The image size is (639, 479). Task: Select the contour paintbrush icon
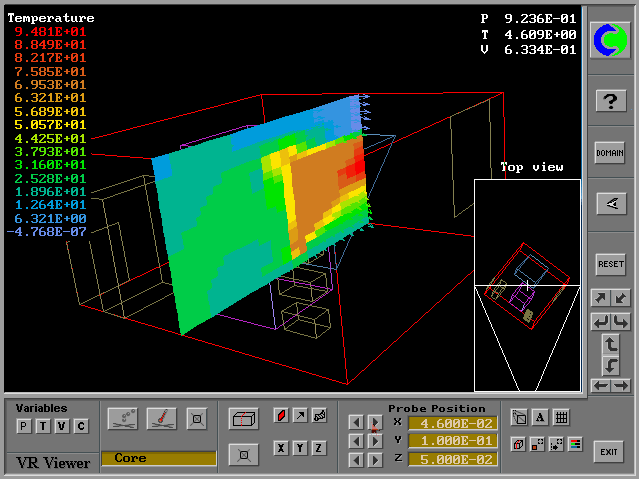[160, 417]
